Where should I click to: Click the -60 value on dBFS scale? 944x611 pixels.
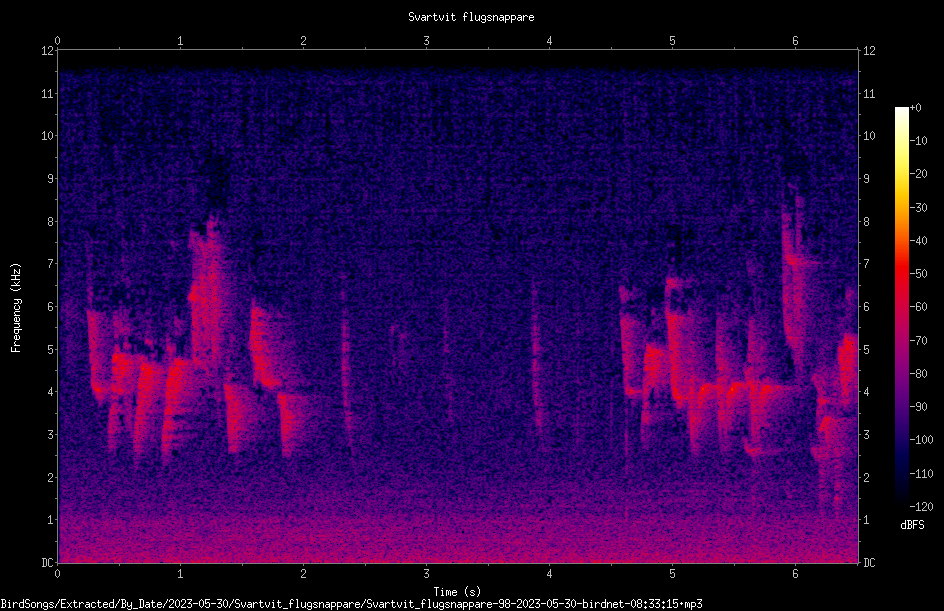[918, 307]
